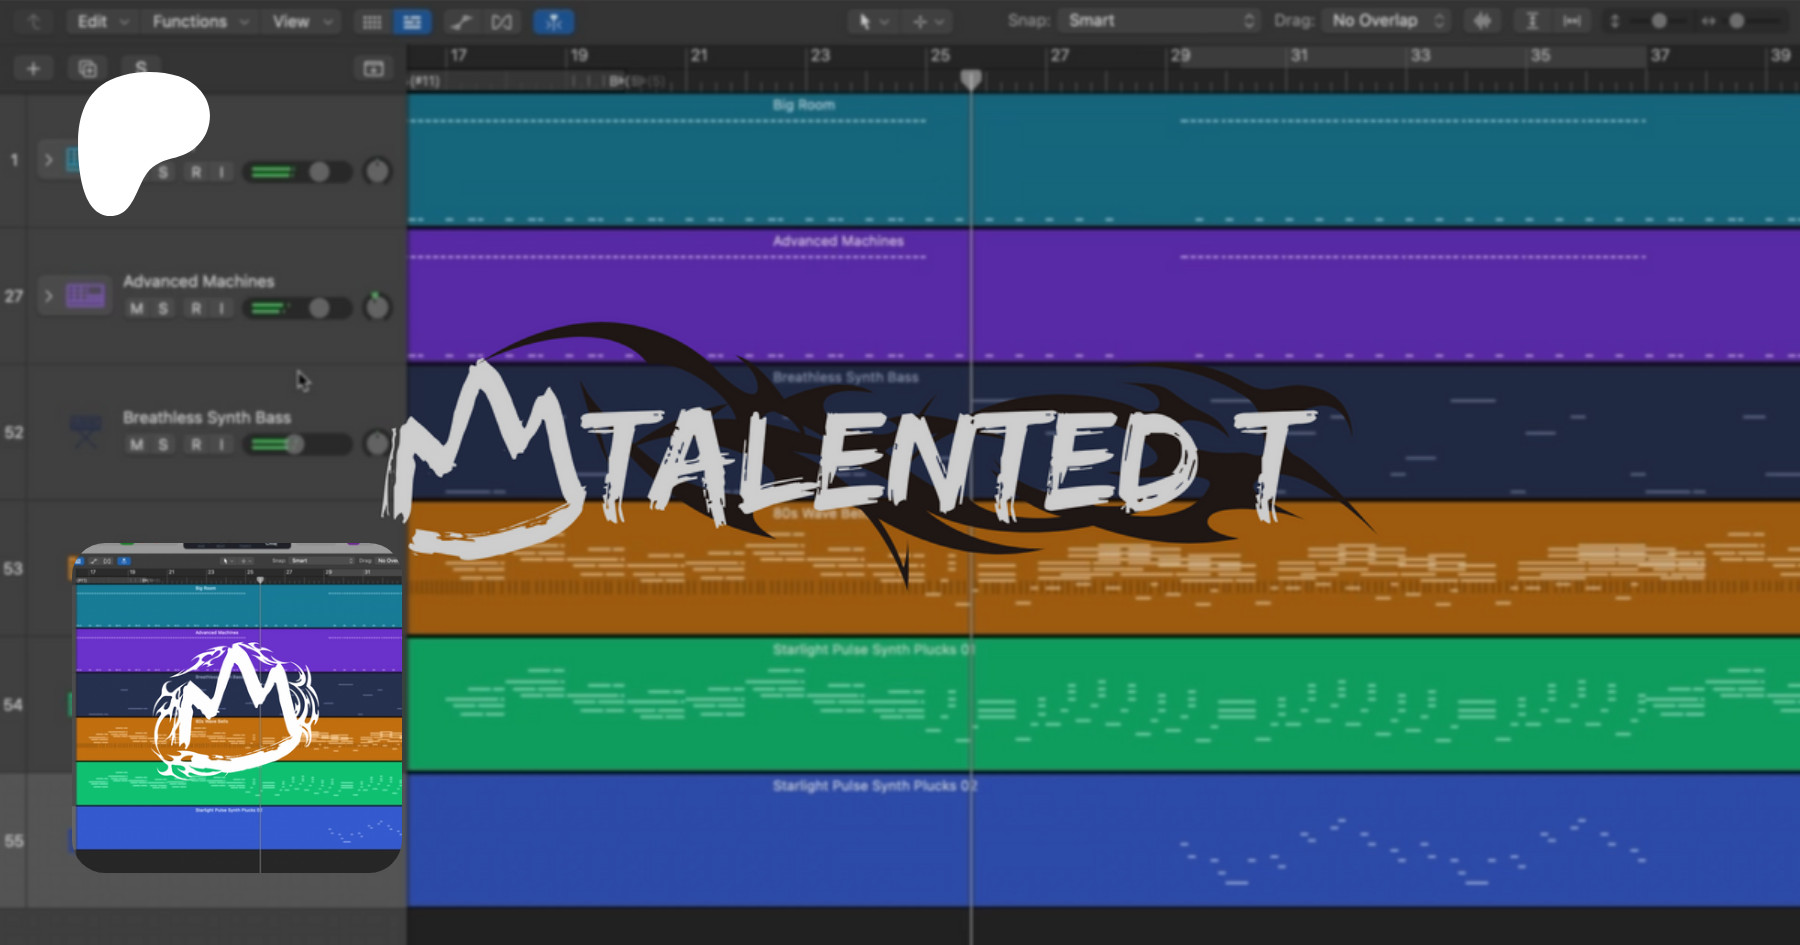The image size is (1800, 945).
Task: Mute the Advanced Machines track
Action: pos(137,309)
